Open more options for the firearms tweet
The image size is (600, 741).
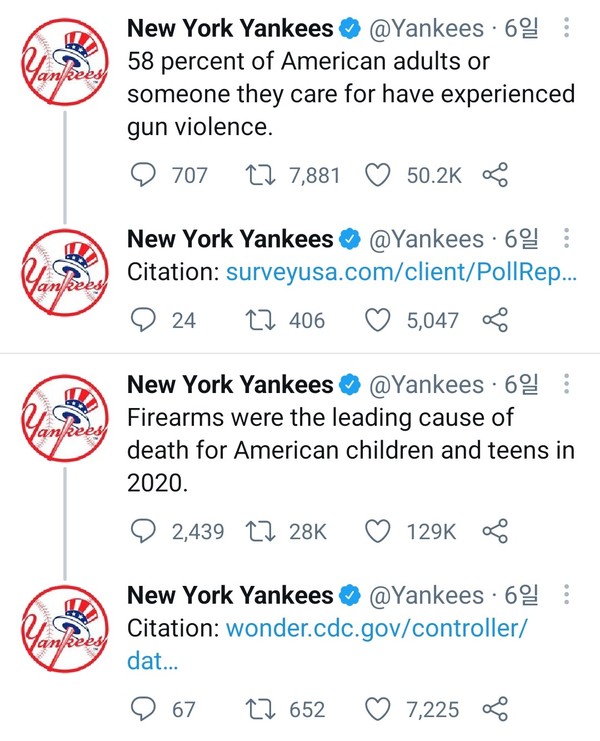pos(567,385)
